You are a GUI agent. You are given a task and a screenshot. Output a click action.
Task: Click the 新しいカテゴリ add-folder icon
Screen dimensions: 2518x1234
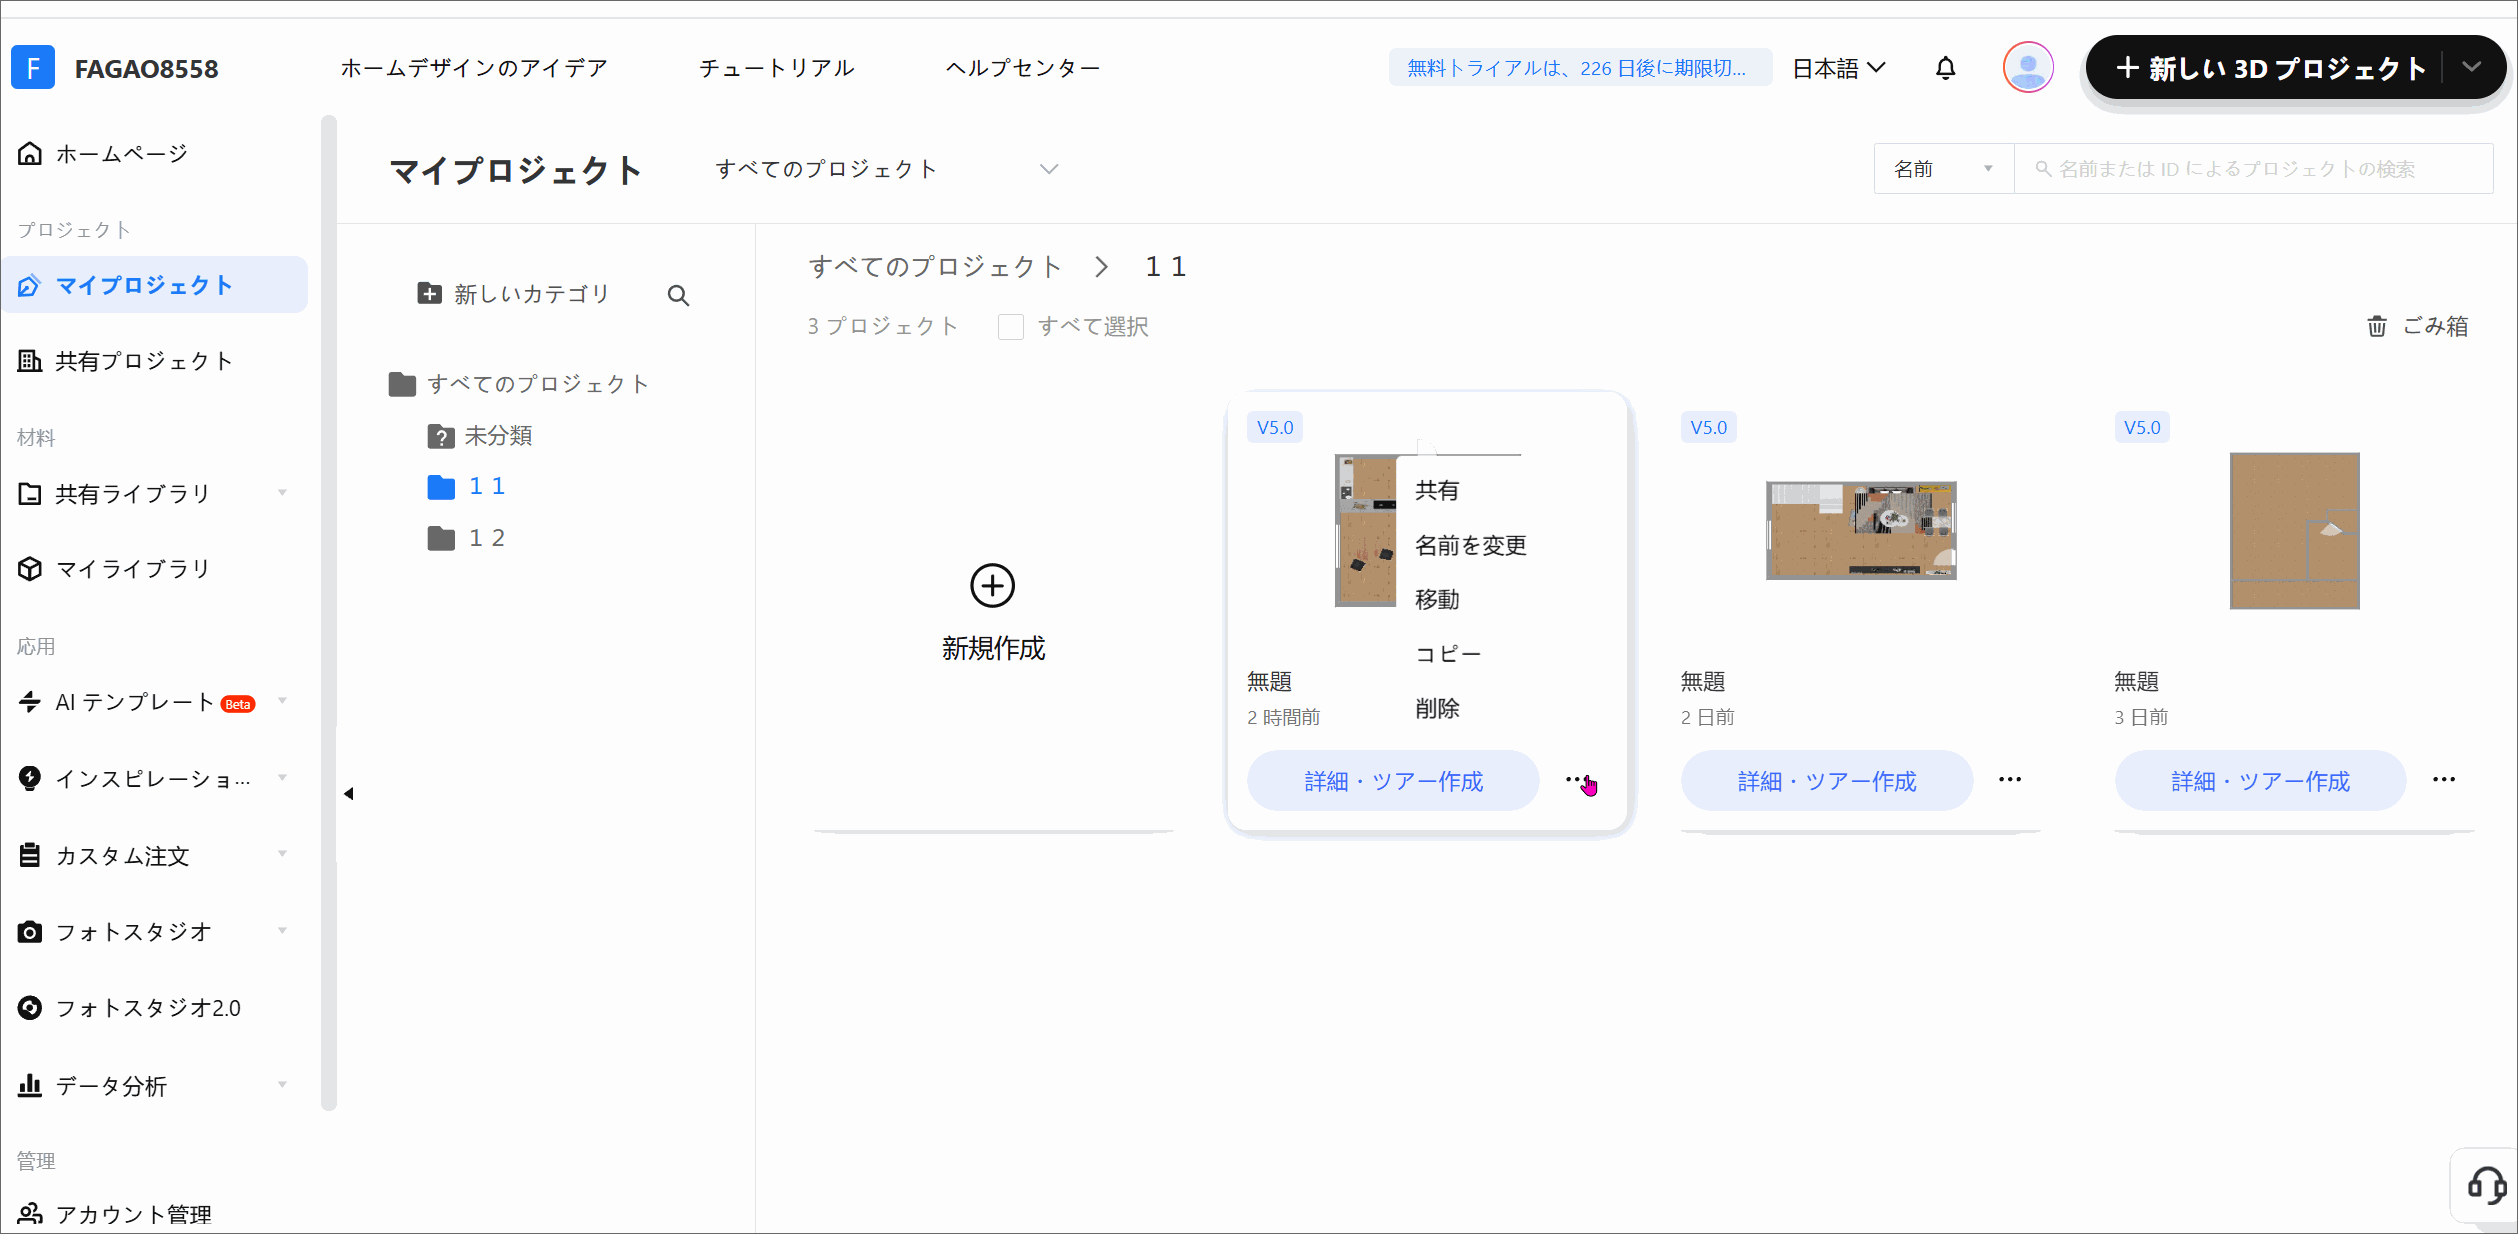pyautogui.click(x=429, y=293)
